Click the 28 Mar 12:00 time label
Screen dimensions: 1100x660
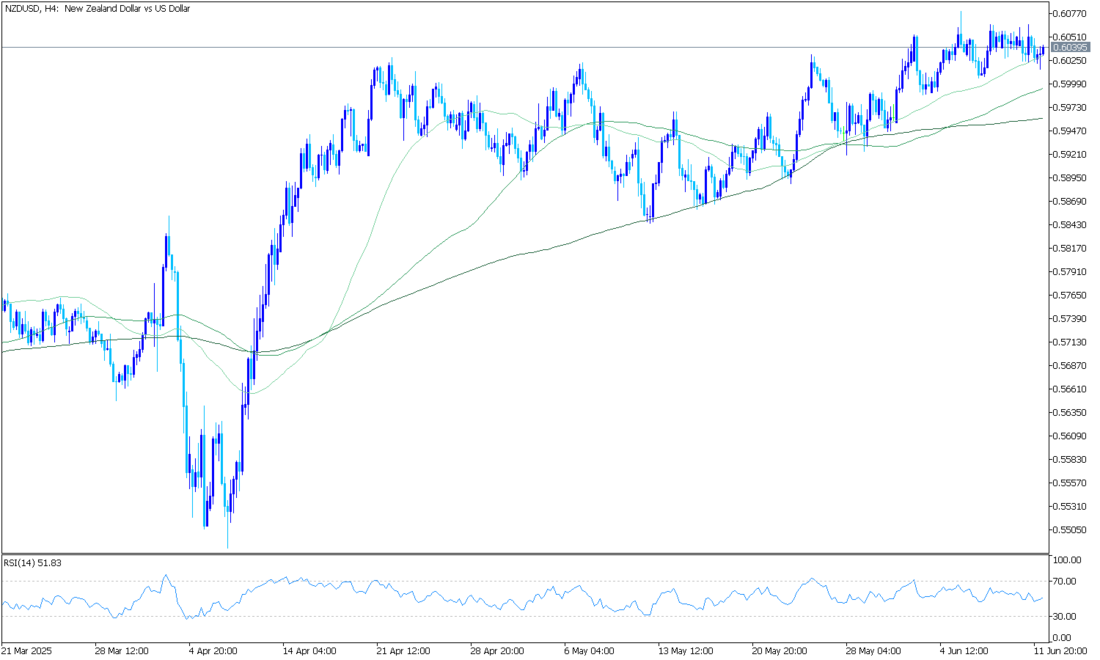(x=120, y=651)
